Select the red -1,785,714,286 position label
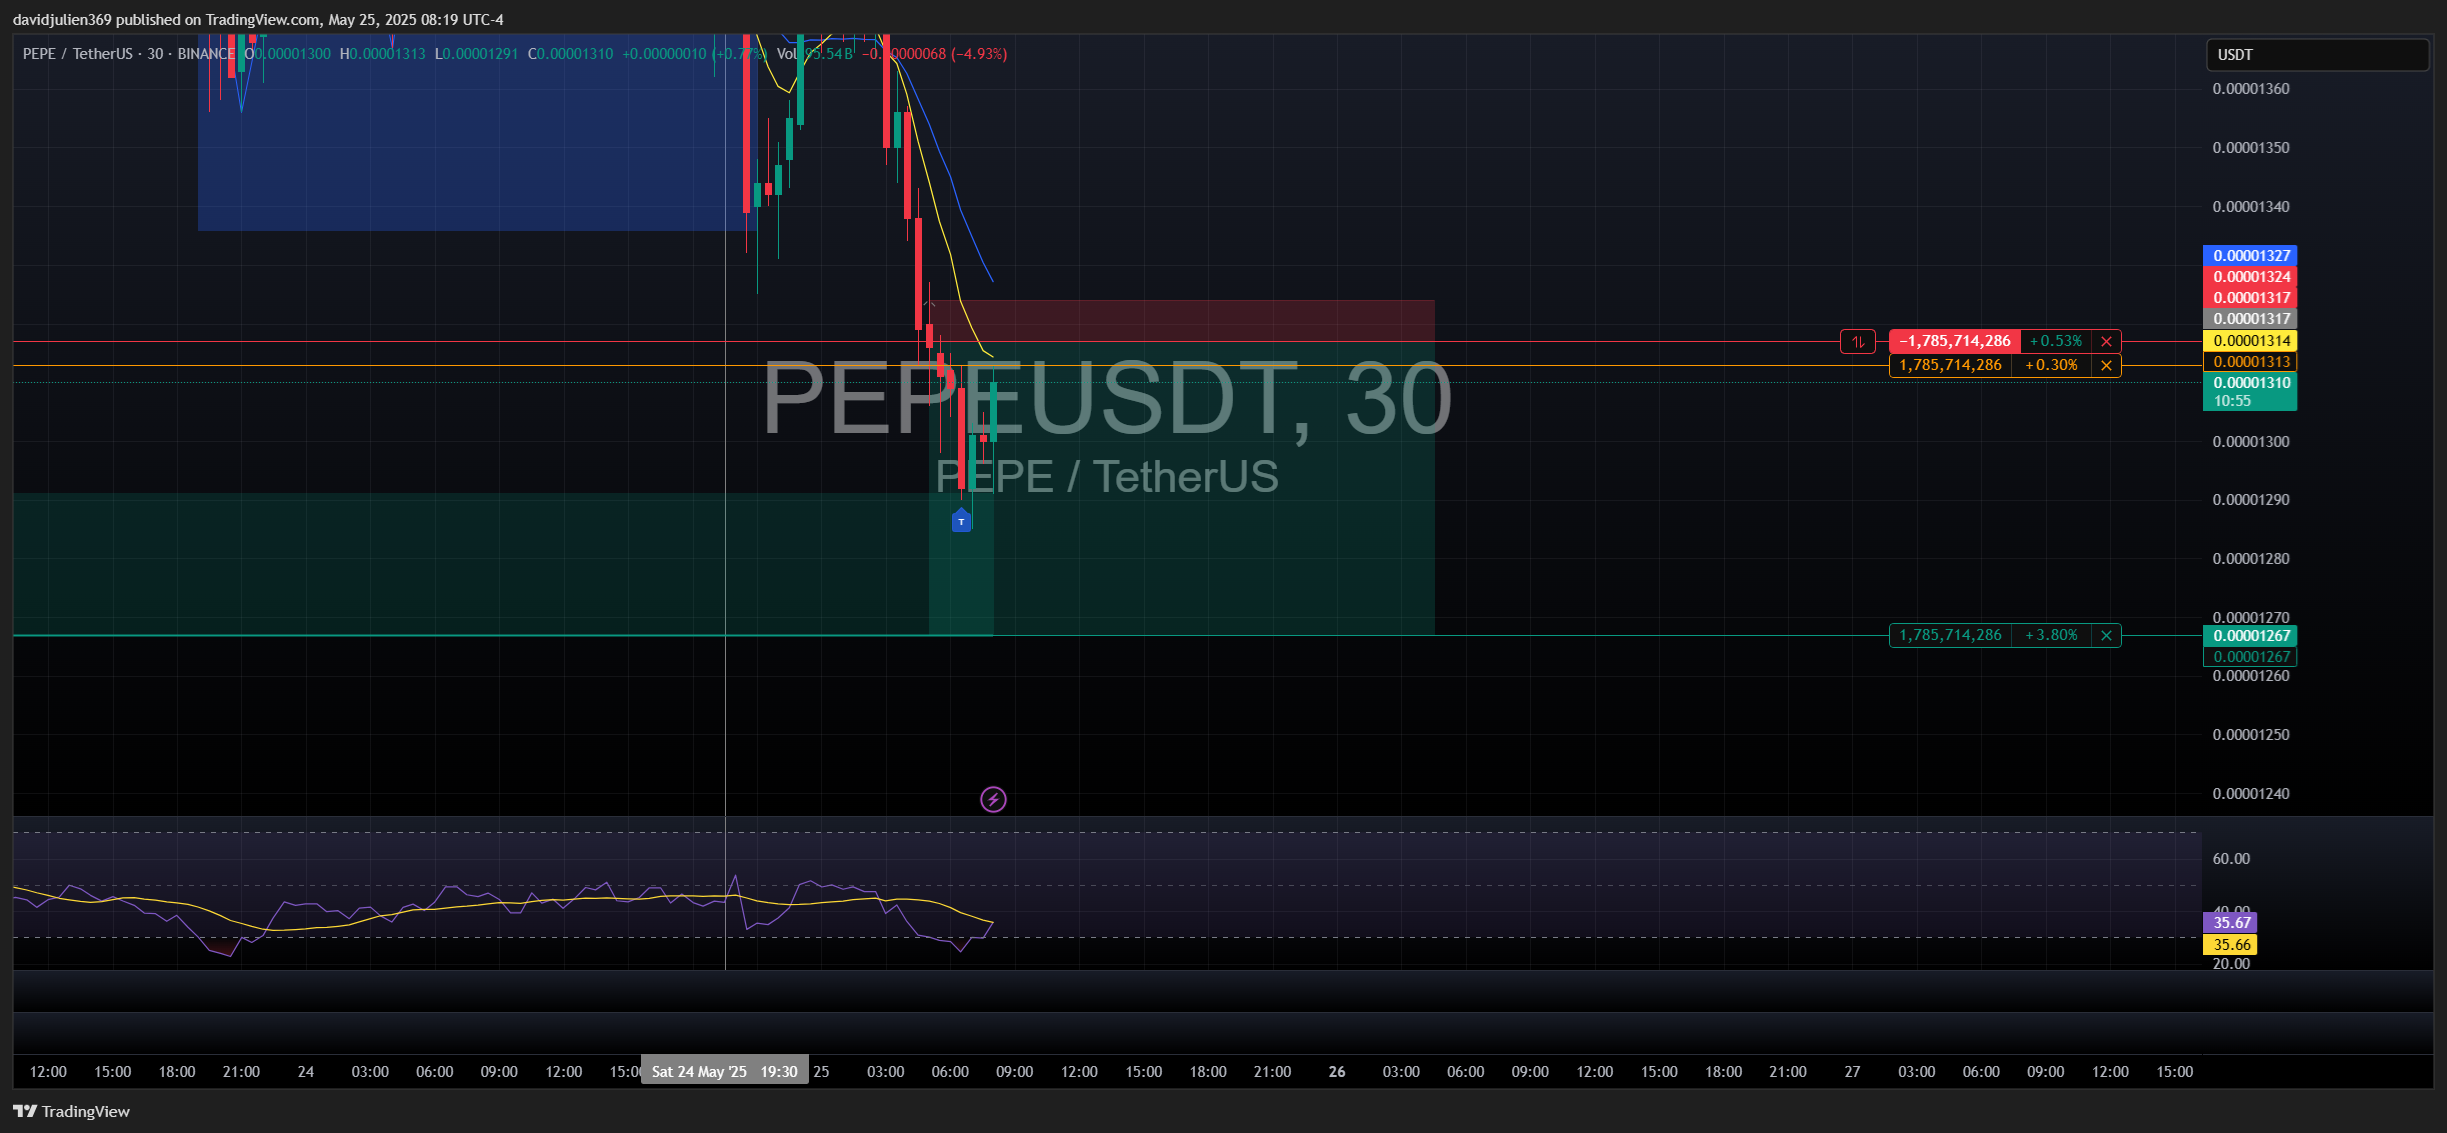2447x1133 pixels. pyautogui.click(x=1955, y=342)
